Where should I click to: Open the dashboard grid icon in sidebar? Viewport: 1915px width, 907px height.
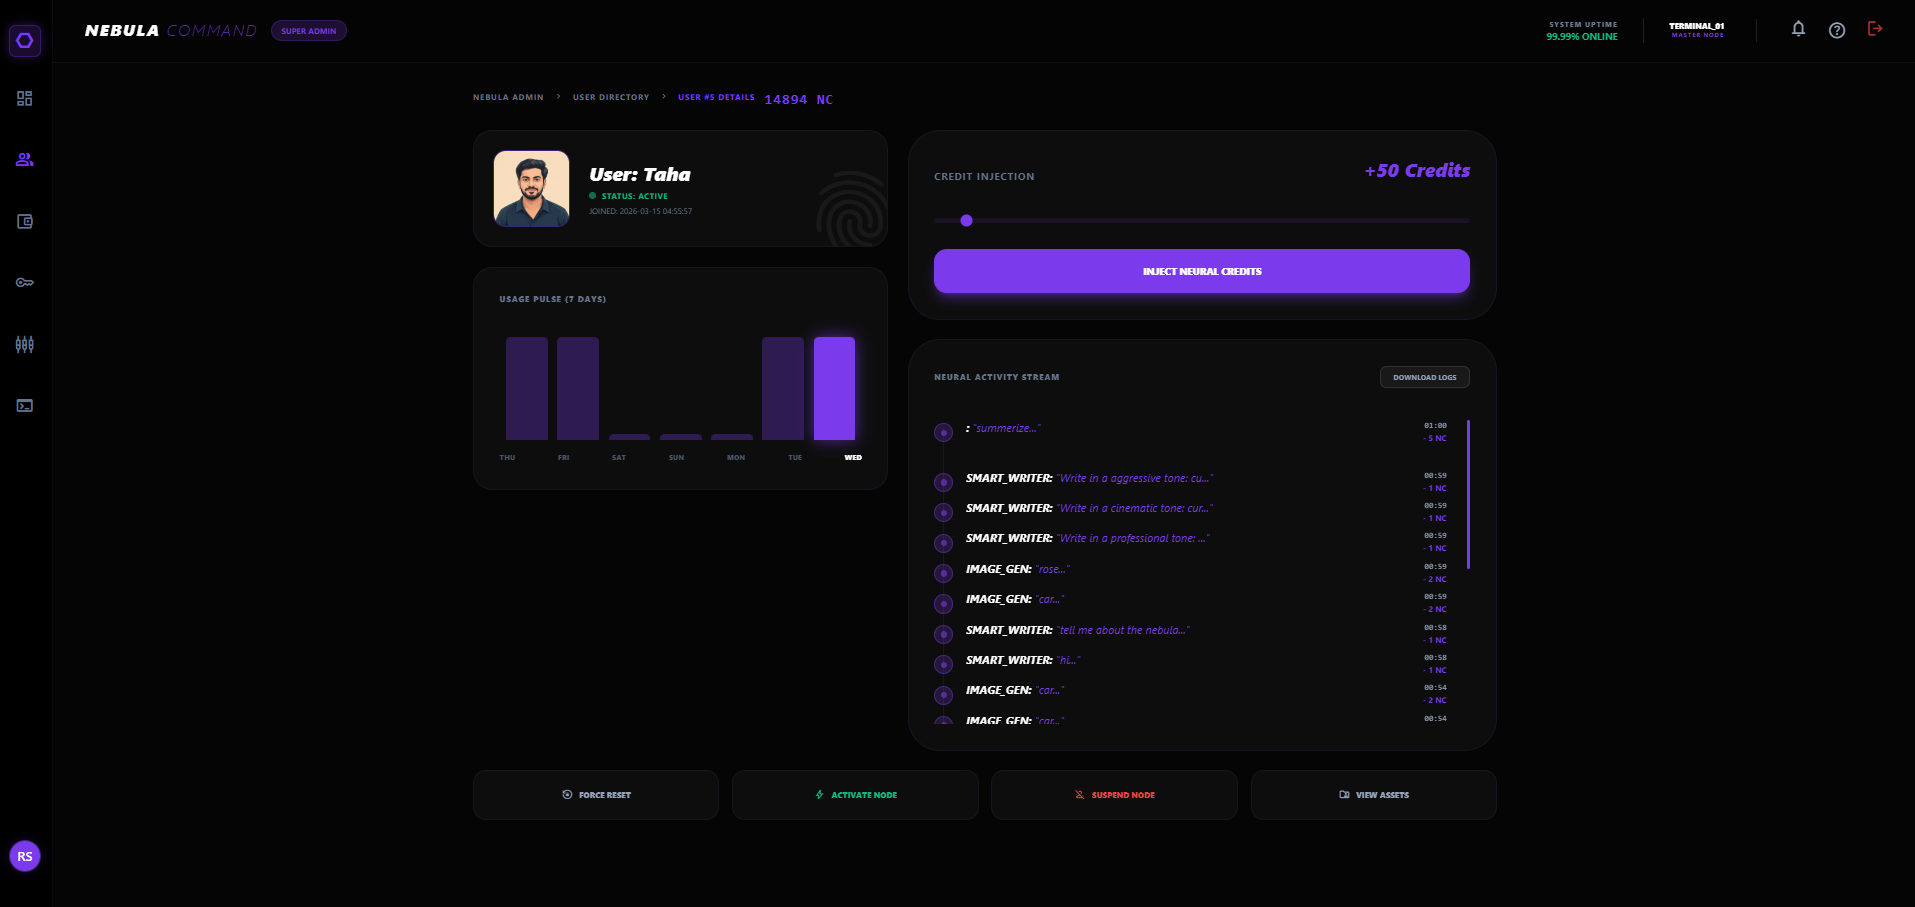pos(25,99)
